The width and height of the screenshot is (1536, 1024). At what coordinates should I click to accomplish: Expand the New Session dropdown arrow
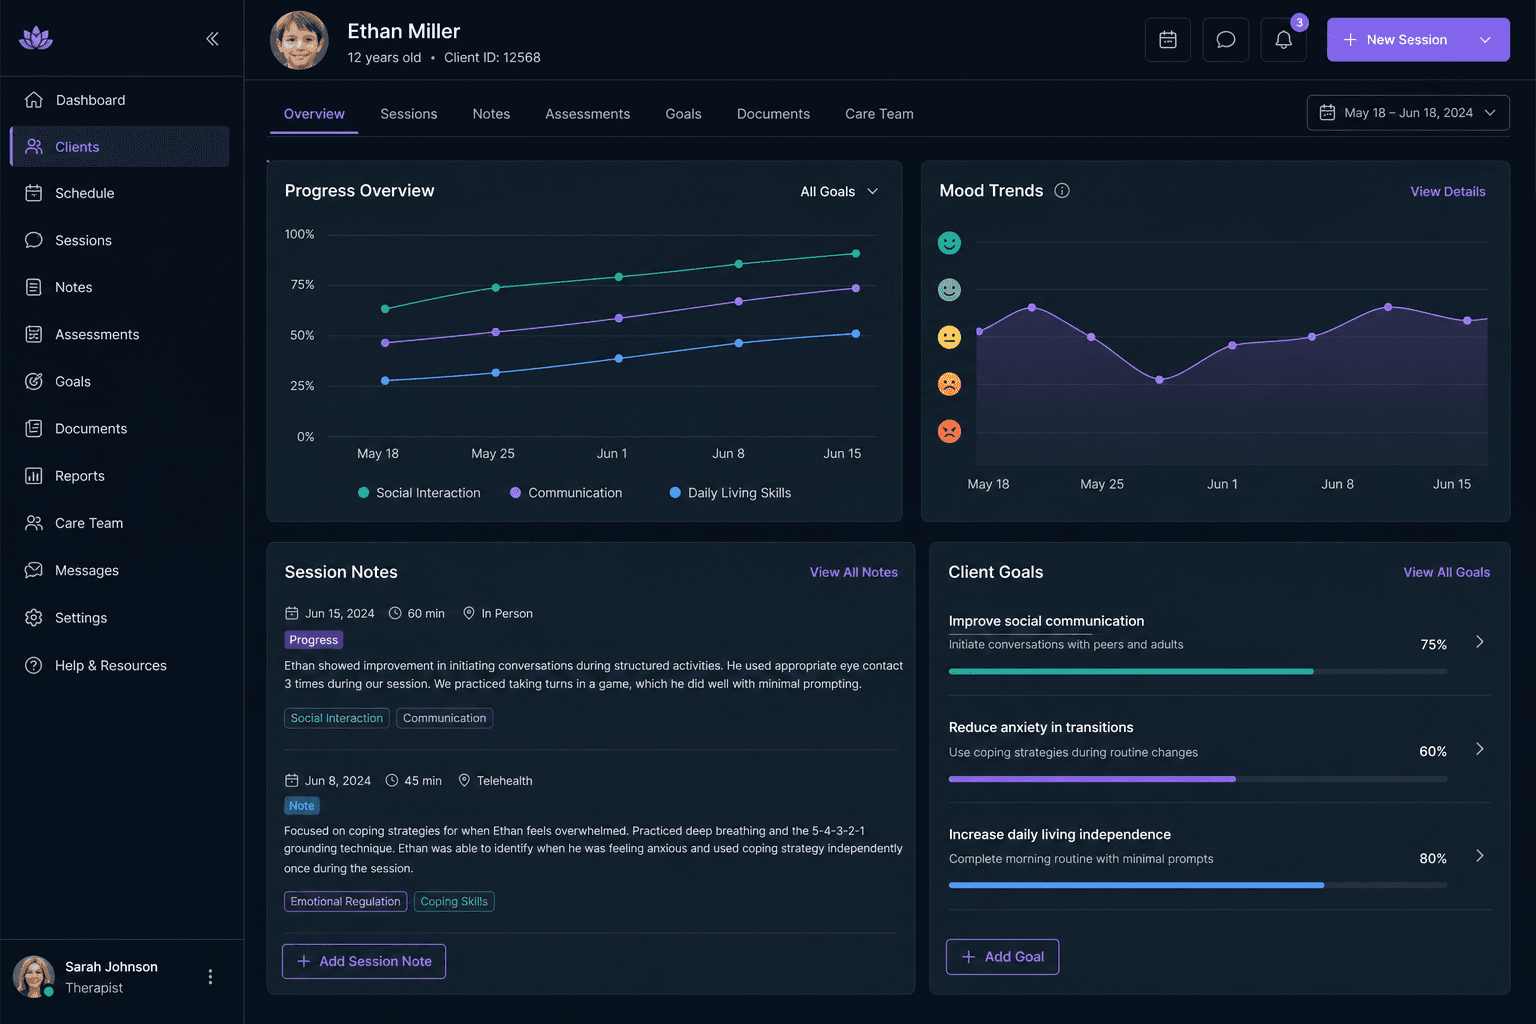pyautogui.click(x=1485, y=40)
